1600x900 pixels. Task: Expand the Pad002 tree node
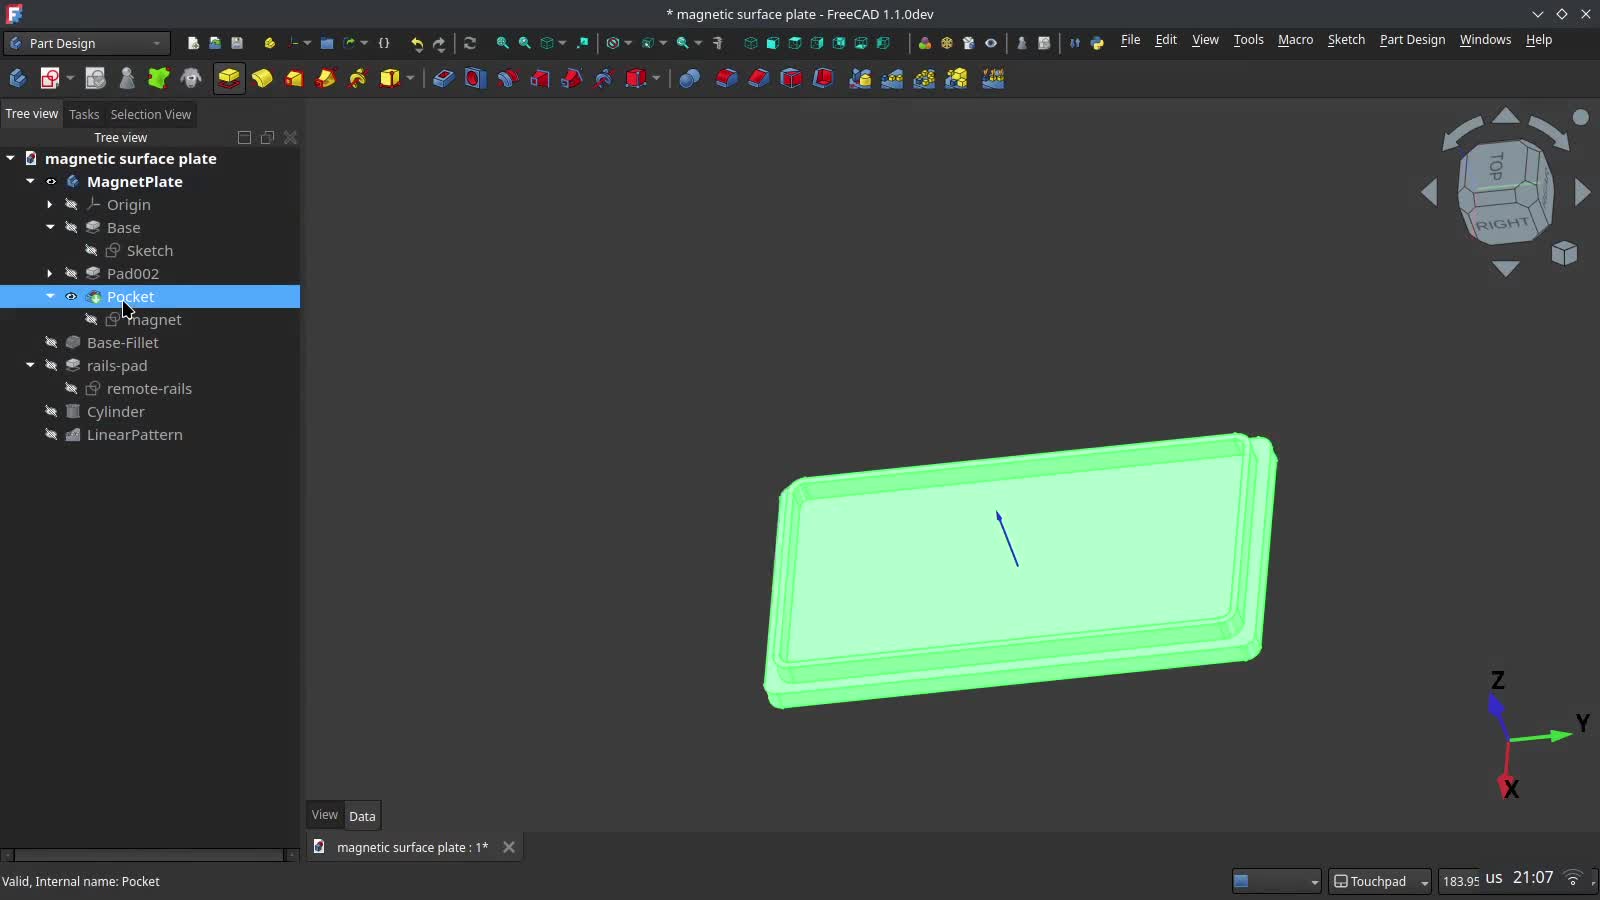50,273
